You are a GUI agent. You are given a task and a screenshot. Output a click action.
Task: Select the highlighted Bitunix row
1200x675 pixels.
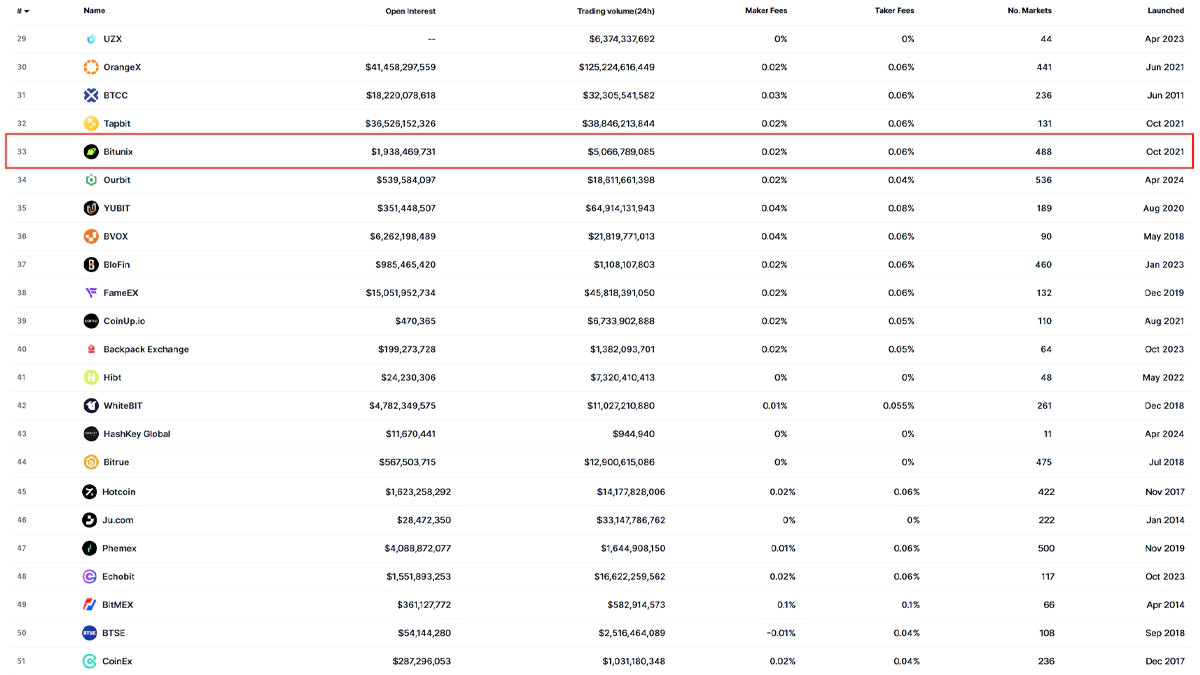point(600,151)
